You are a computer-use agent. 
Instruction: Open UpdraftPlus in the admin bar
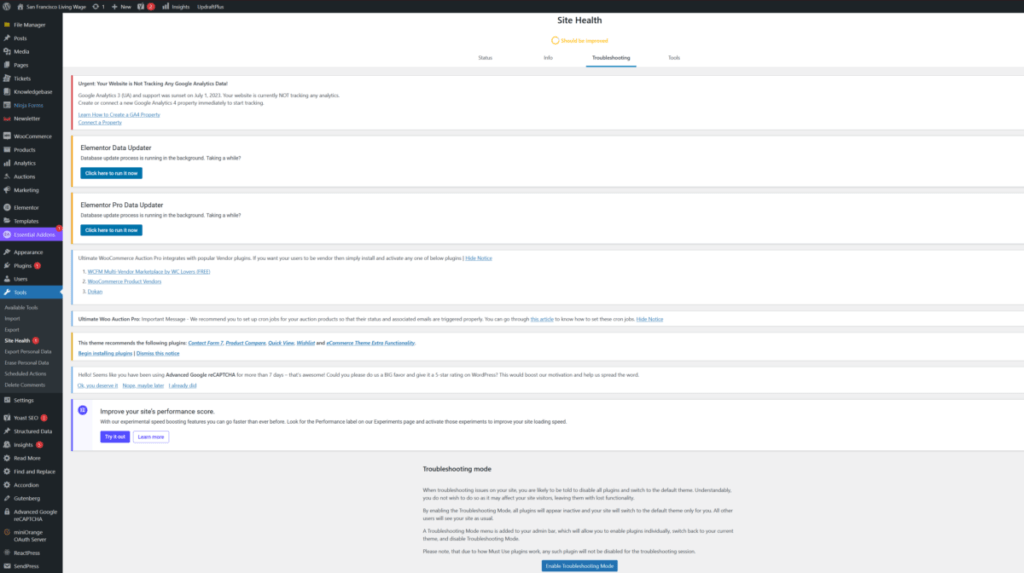(x=210, y=7)
